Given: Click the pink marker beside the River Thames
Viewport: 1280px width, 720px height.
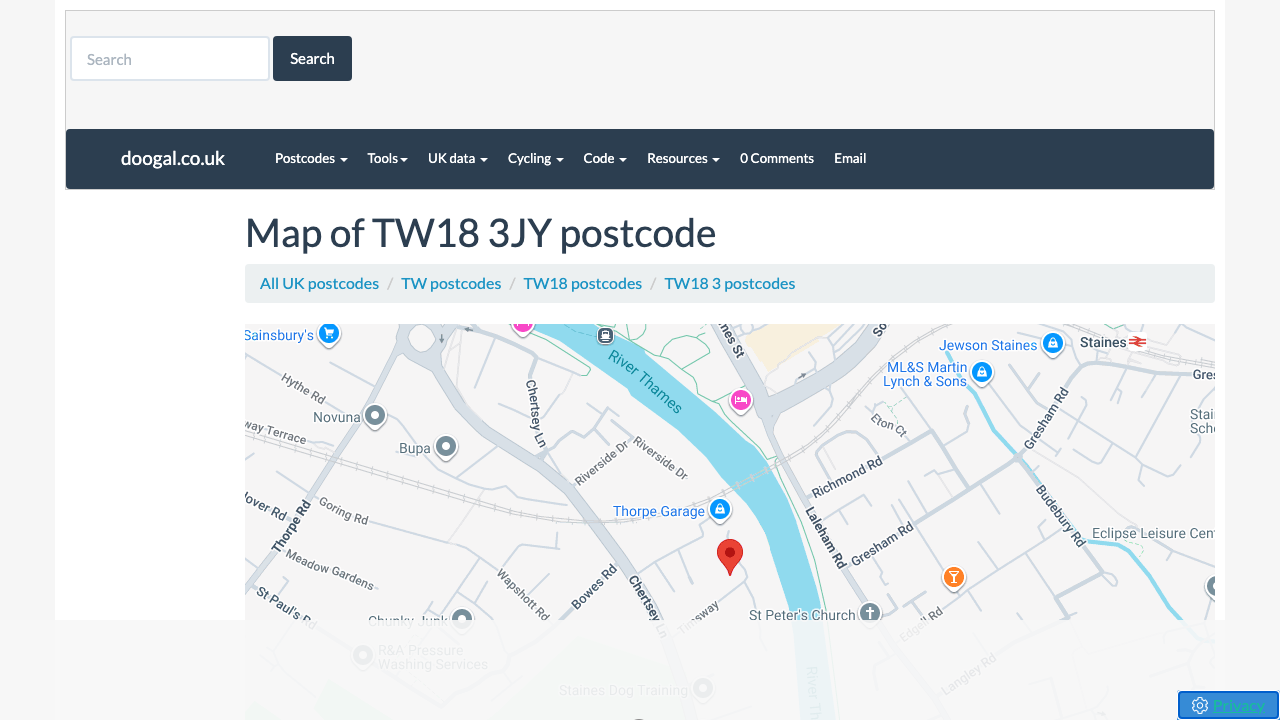Looking at the screenshot, I should (x=740, y=400).
